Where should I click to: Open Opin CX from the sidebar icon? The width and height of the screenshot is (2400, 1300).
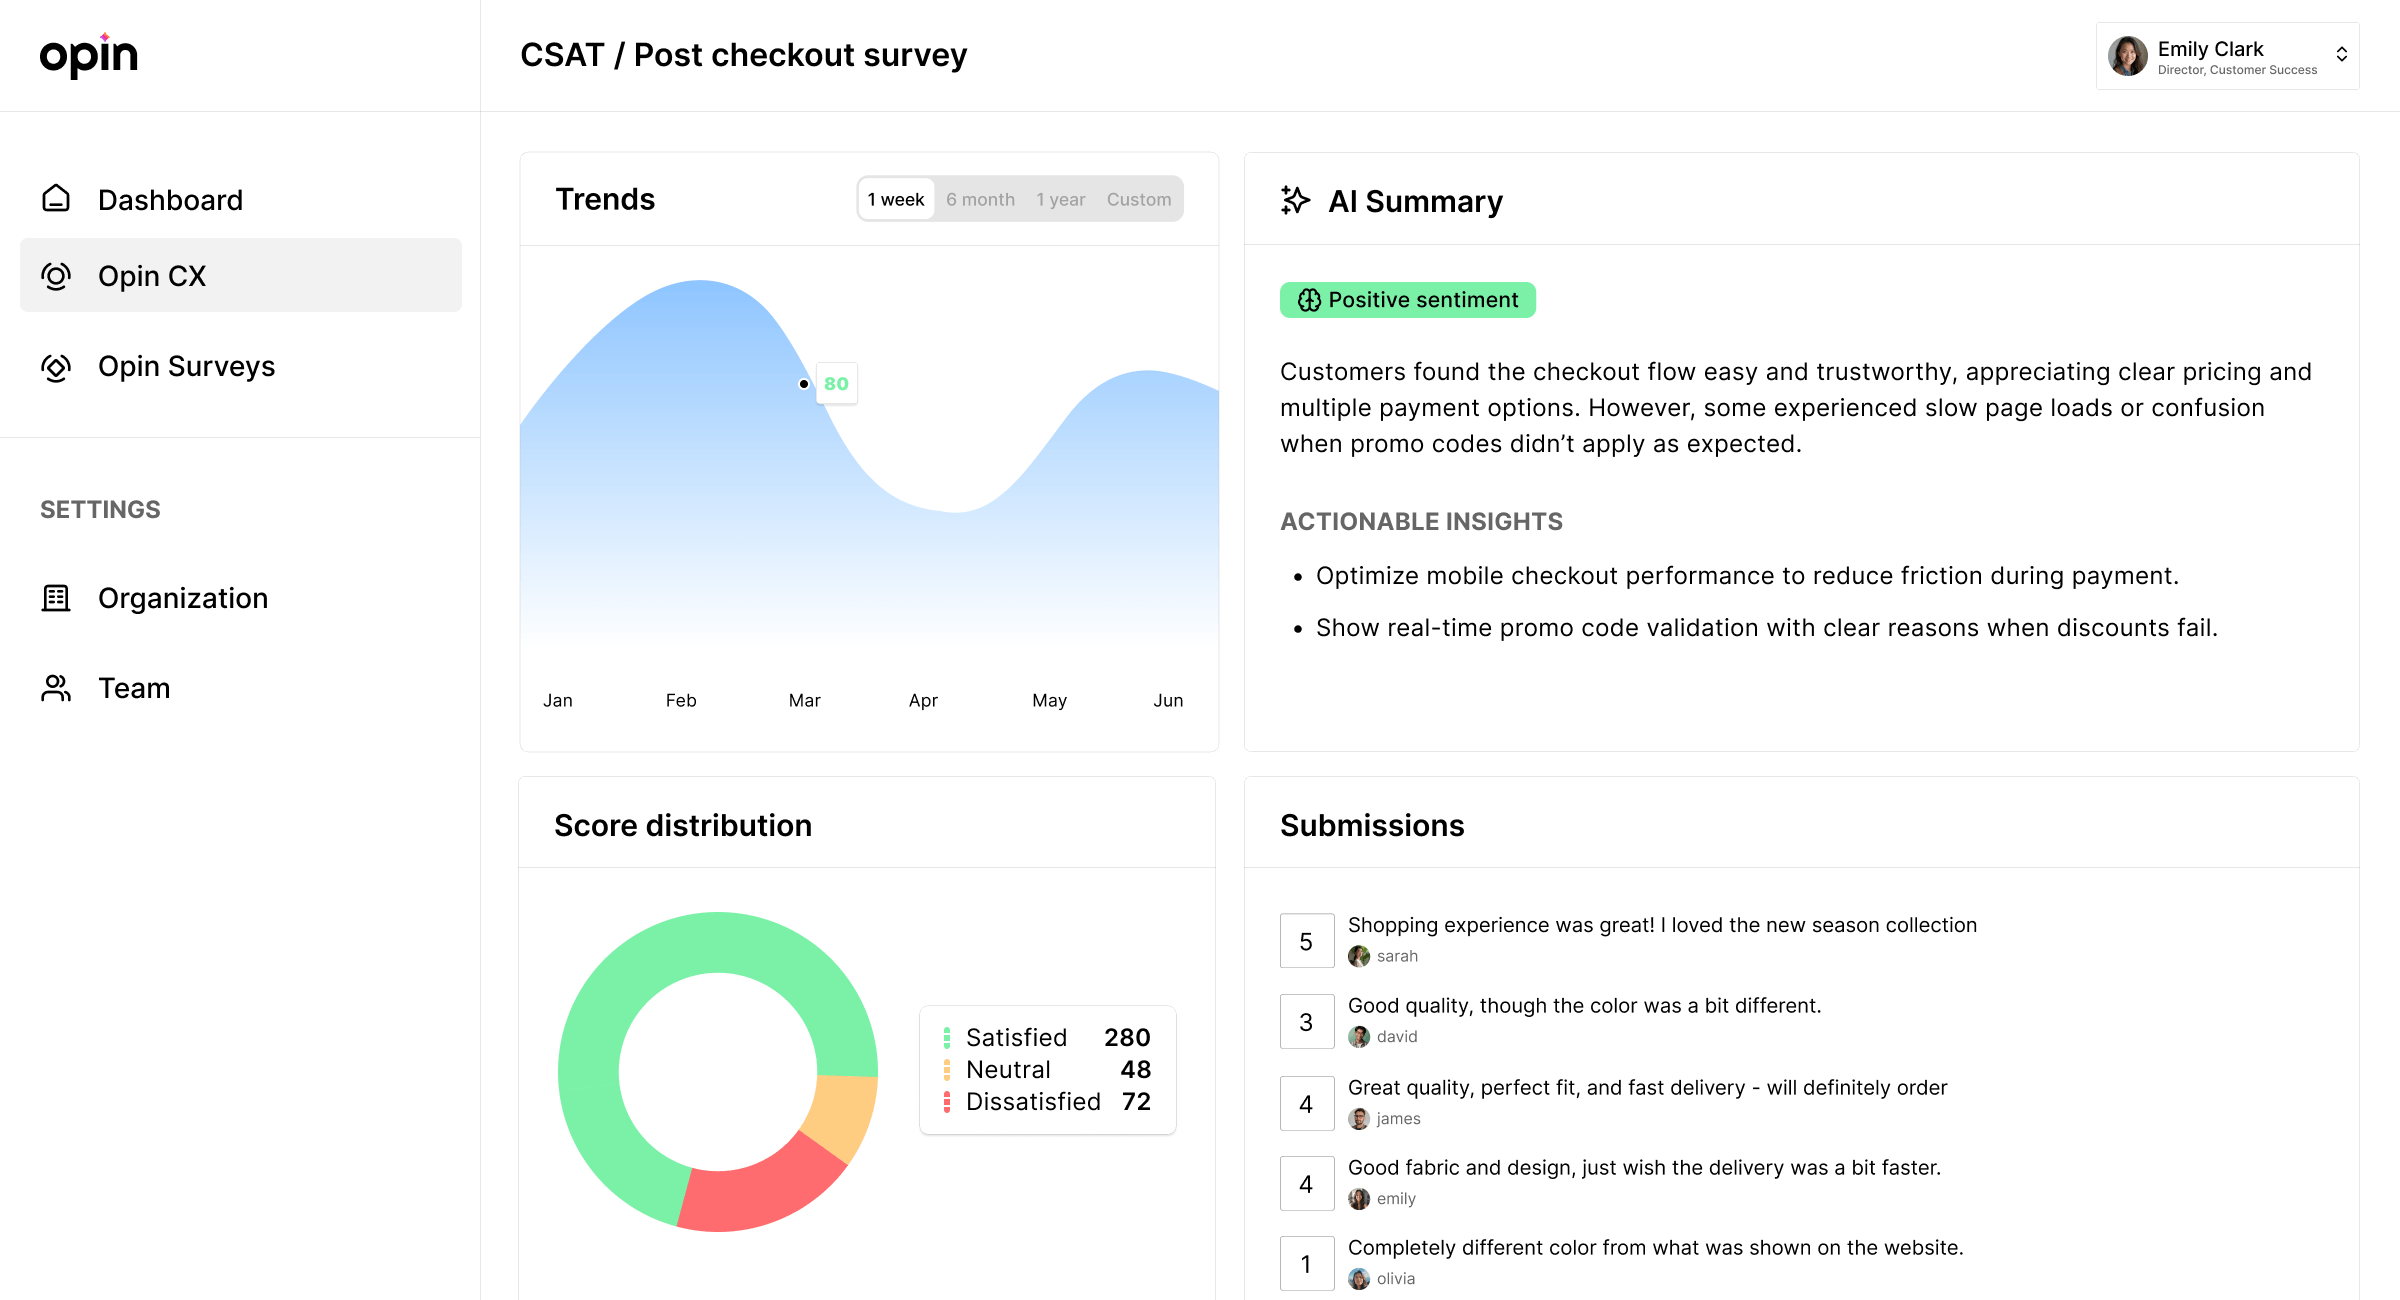click(x=56, y=276)
